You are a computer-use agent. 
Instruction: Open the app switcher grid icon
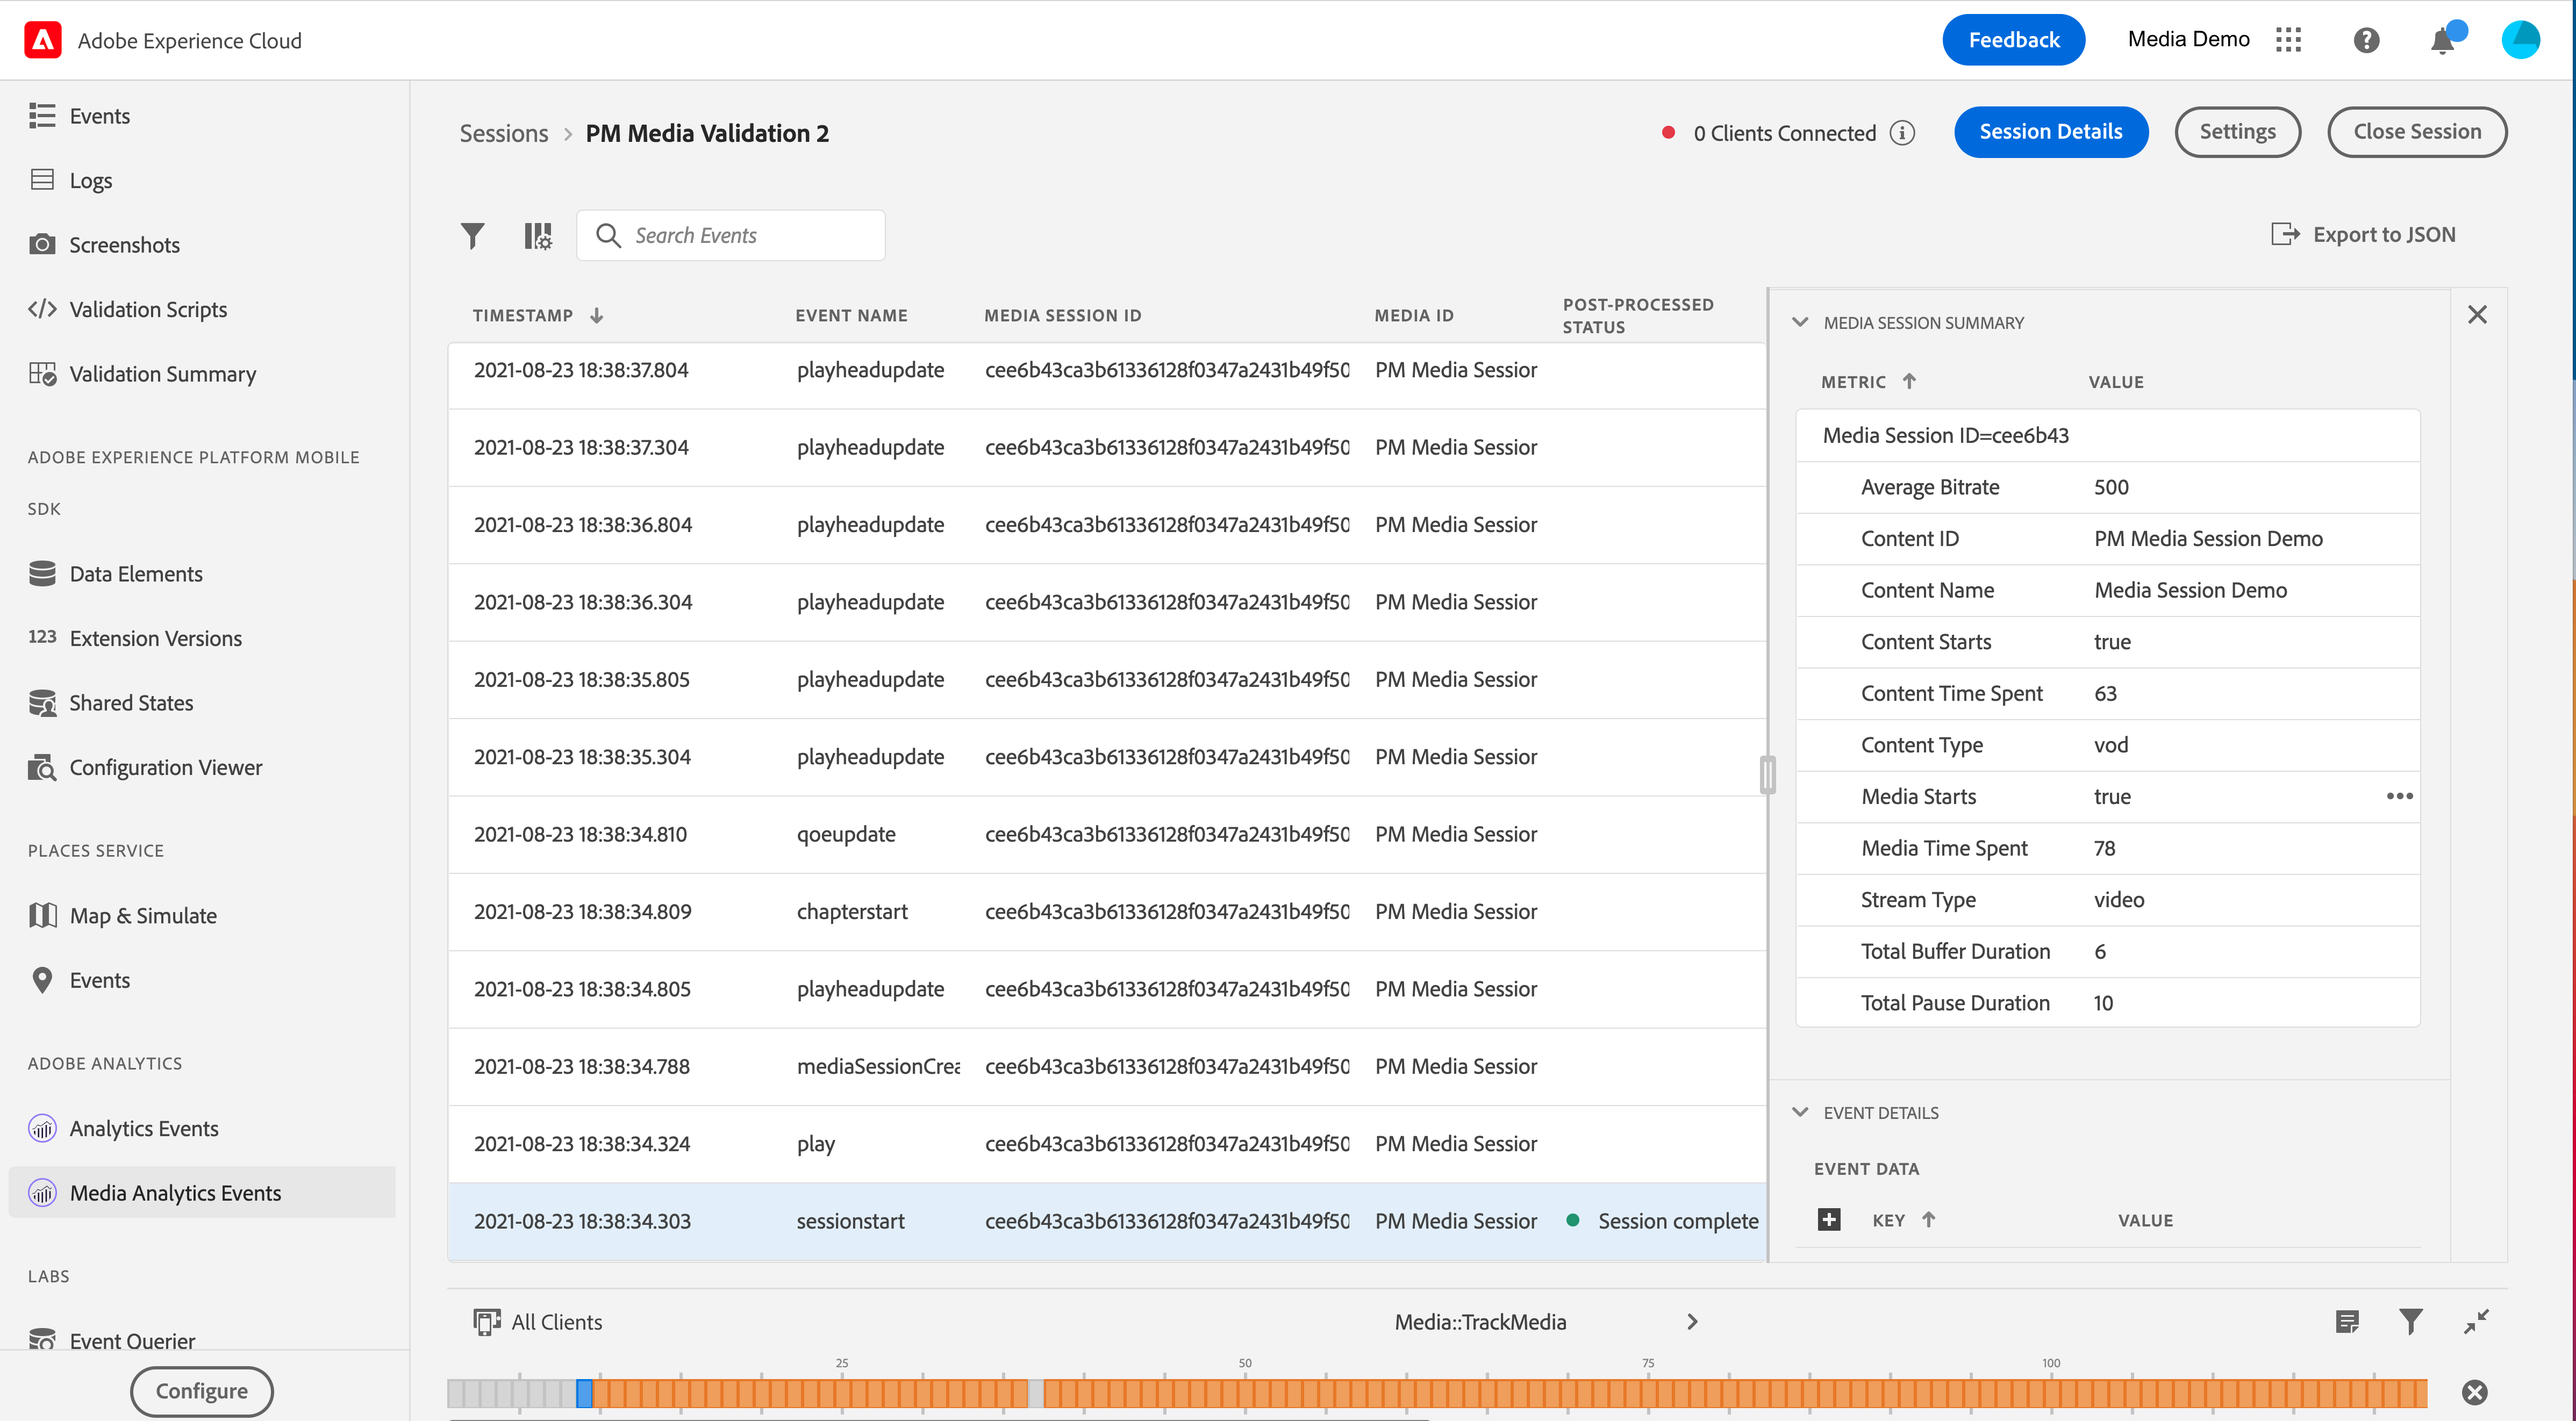pyautogui.click(x=2288, y=40)
